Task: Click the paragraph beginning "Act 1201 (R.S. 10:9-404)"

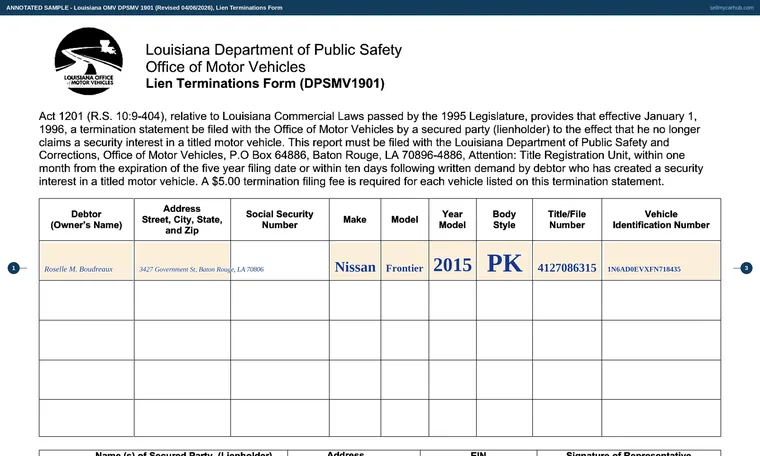Action: (x=371, y=149)
